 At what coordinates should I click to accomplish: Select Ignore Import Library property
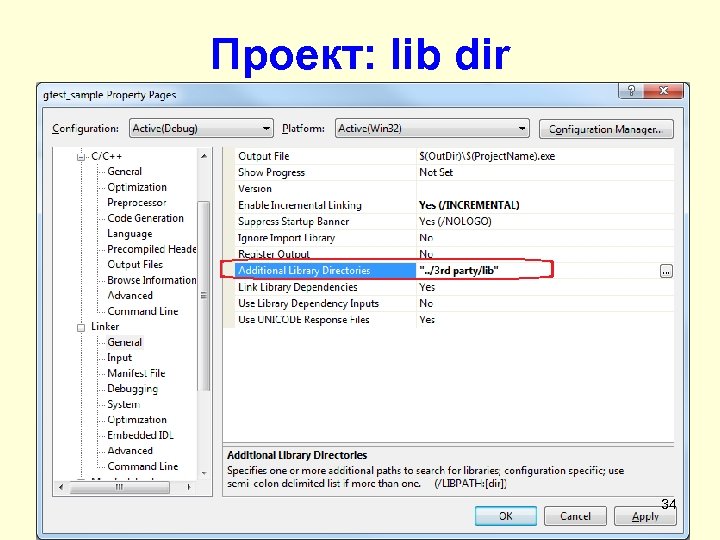pos(287,238)
